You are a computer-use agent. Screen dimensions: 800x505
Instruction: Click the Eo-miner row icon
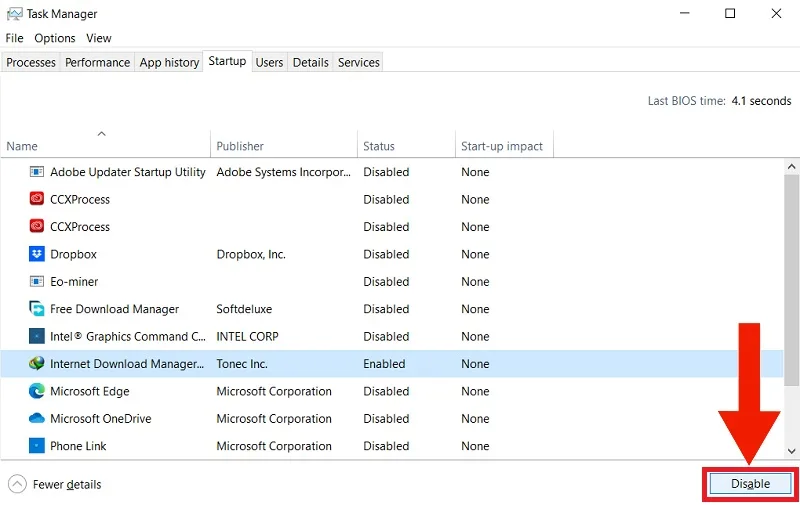click(37, 282)
